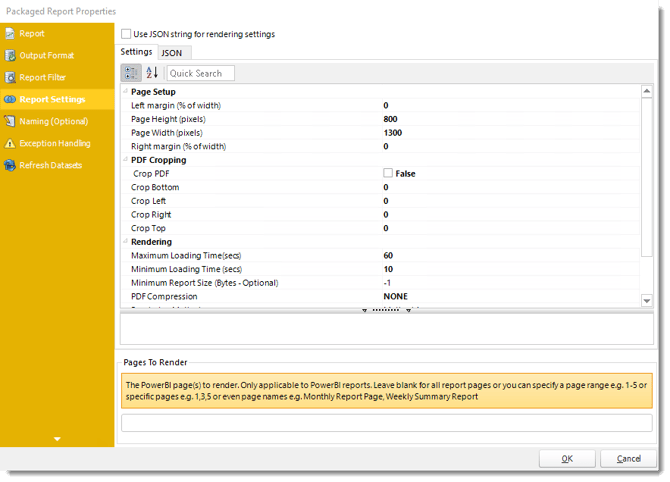Expand sidebar with bottom down arrow
Screen dimensions: 670x482
tap(57, 439)
